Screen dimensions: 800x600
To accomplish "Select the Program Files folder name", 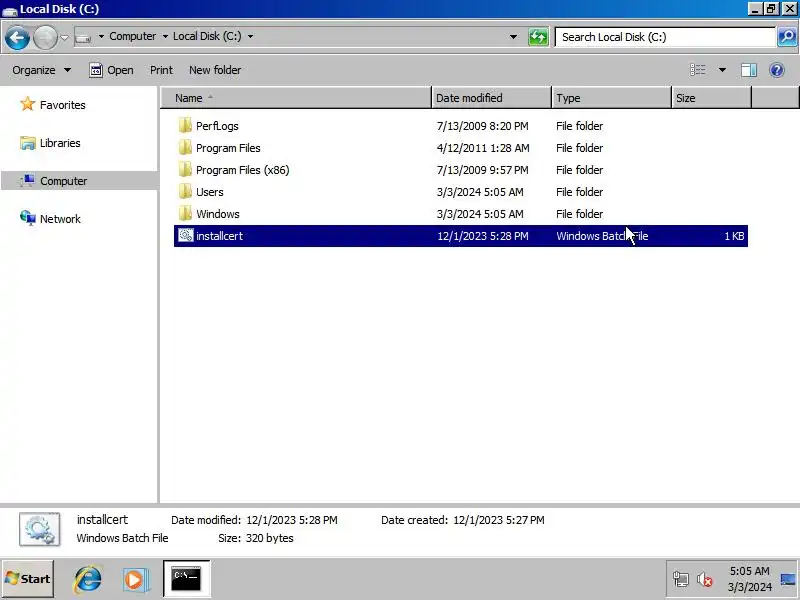I will pos(228,148).
